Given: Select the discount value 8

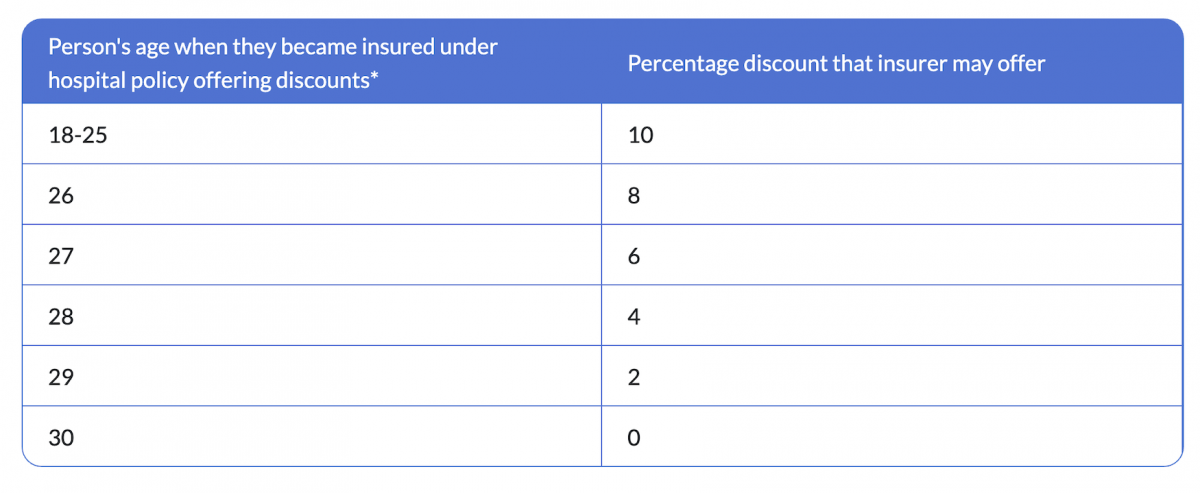Looking at the screenshot, I should tap(634, 196).
